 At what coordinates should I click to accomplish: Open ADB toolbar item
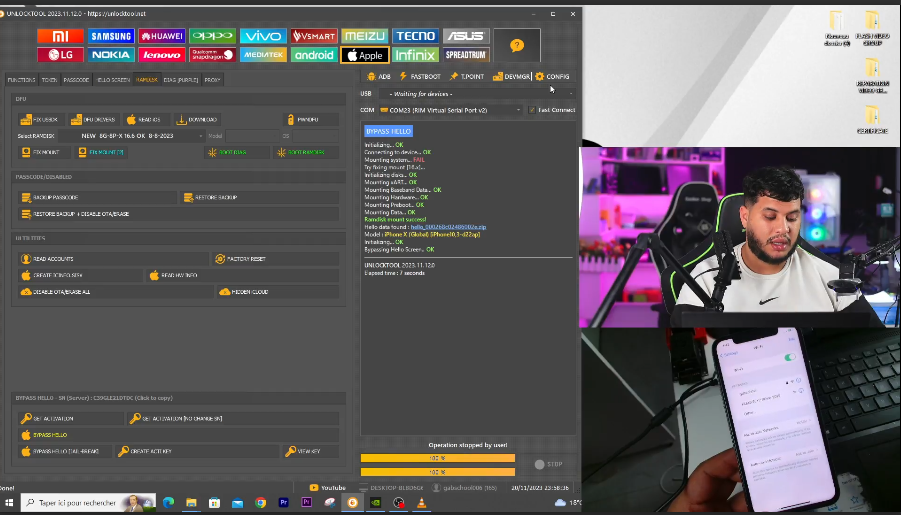tap(379, 76)
